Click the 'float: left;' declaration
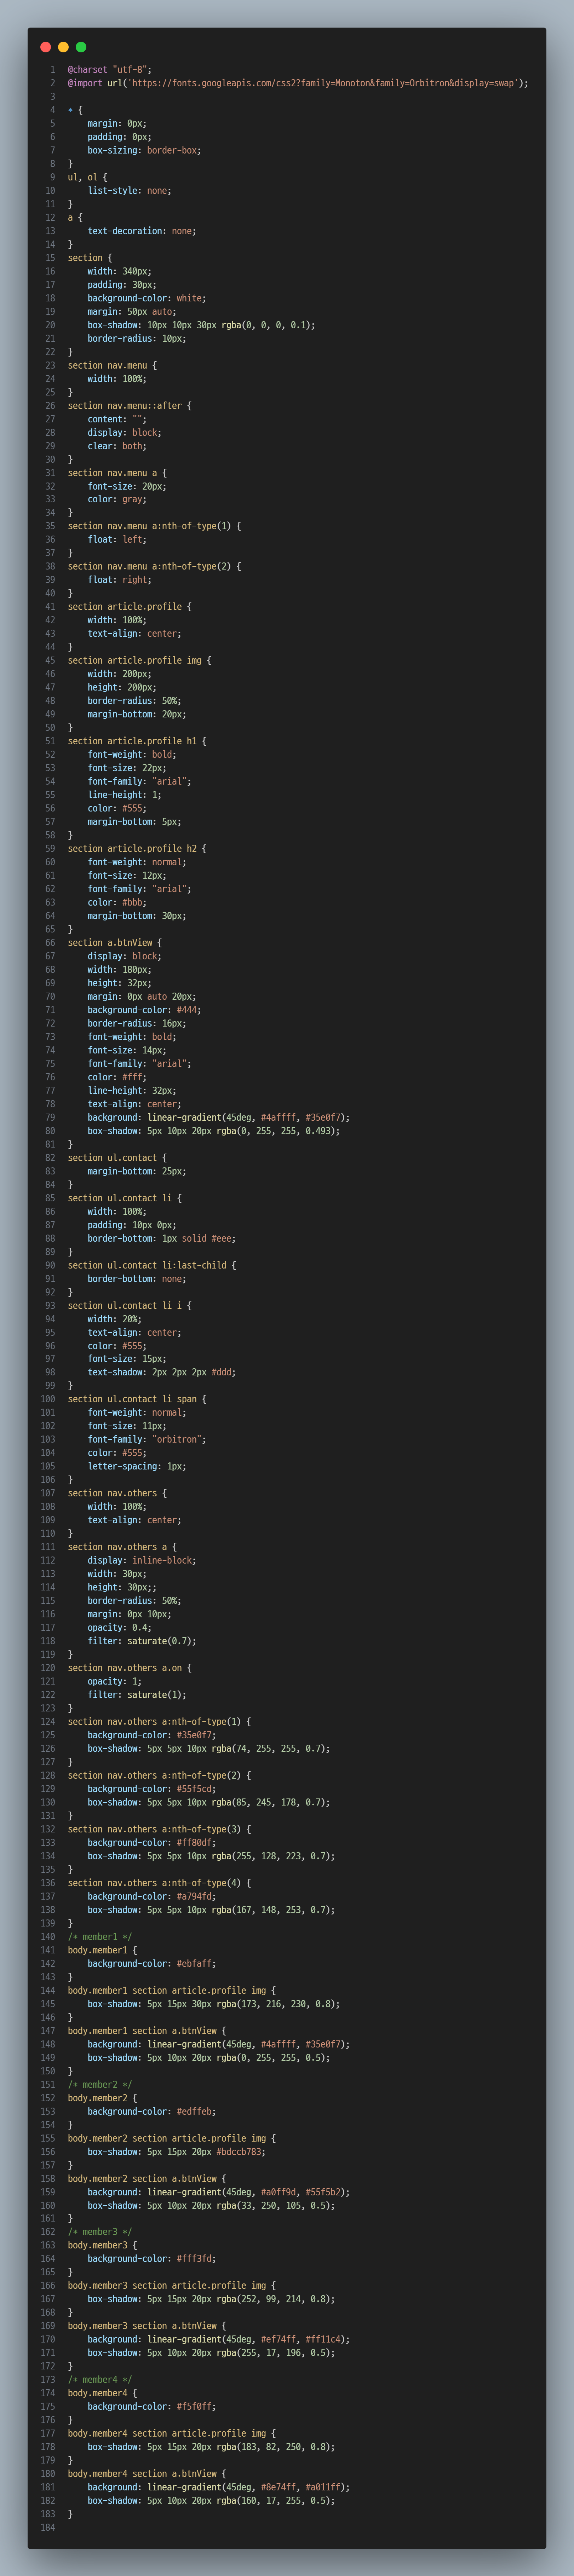Viewport: 574px width, 2576px height. pos(117,540)
